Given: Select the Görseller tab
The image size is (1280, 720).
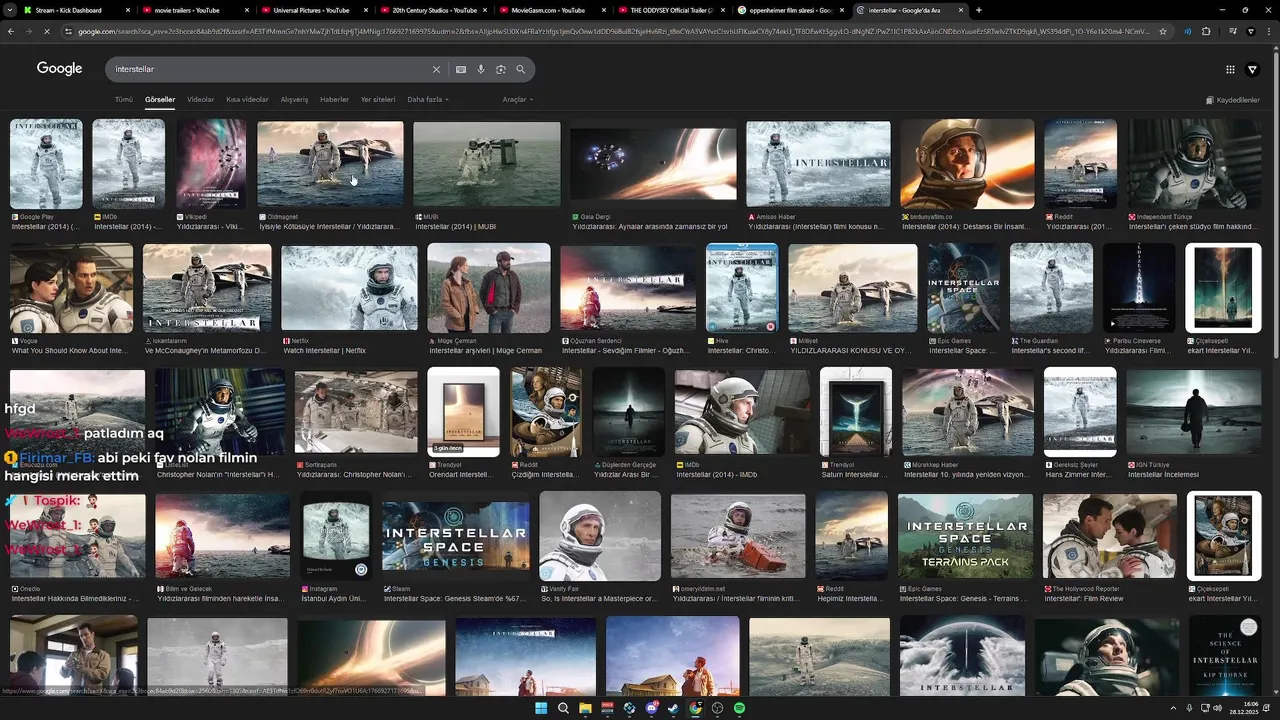Looking at the screenshot, I should (160, 100).
